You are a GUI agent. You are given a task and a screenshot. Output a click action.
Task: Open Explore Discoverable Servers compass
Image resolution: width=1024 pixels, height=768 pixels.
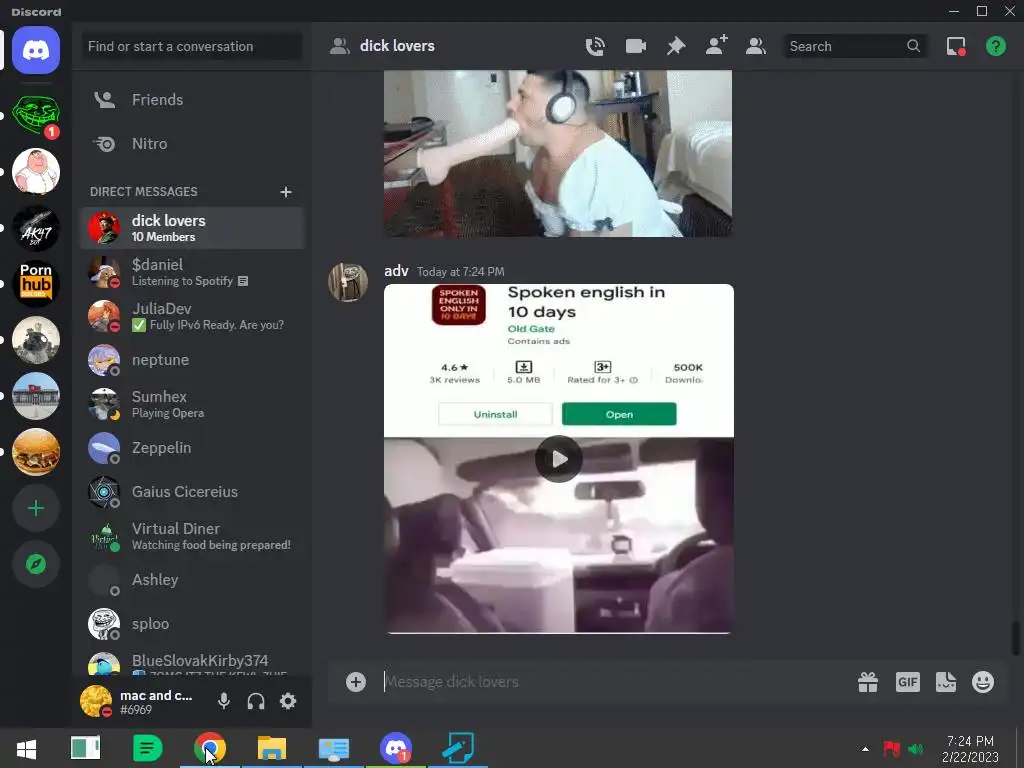coord(36,564)
